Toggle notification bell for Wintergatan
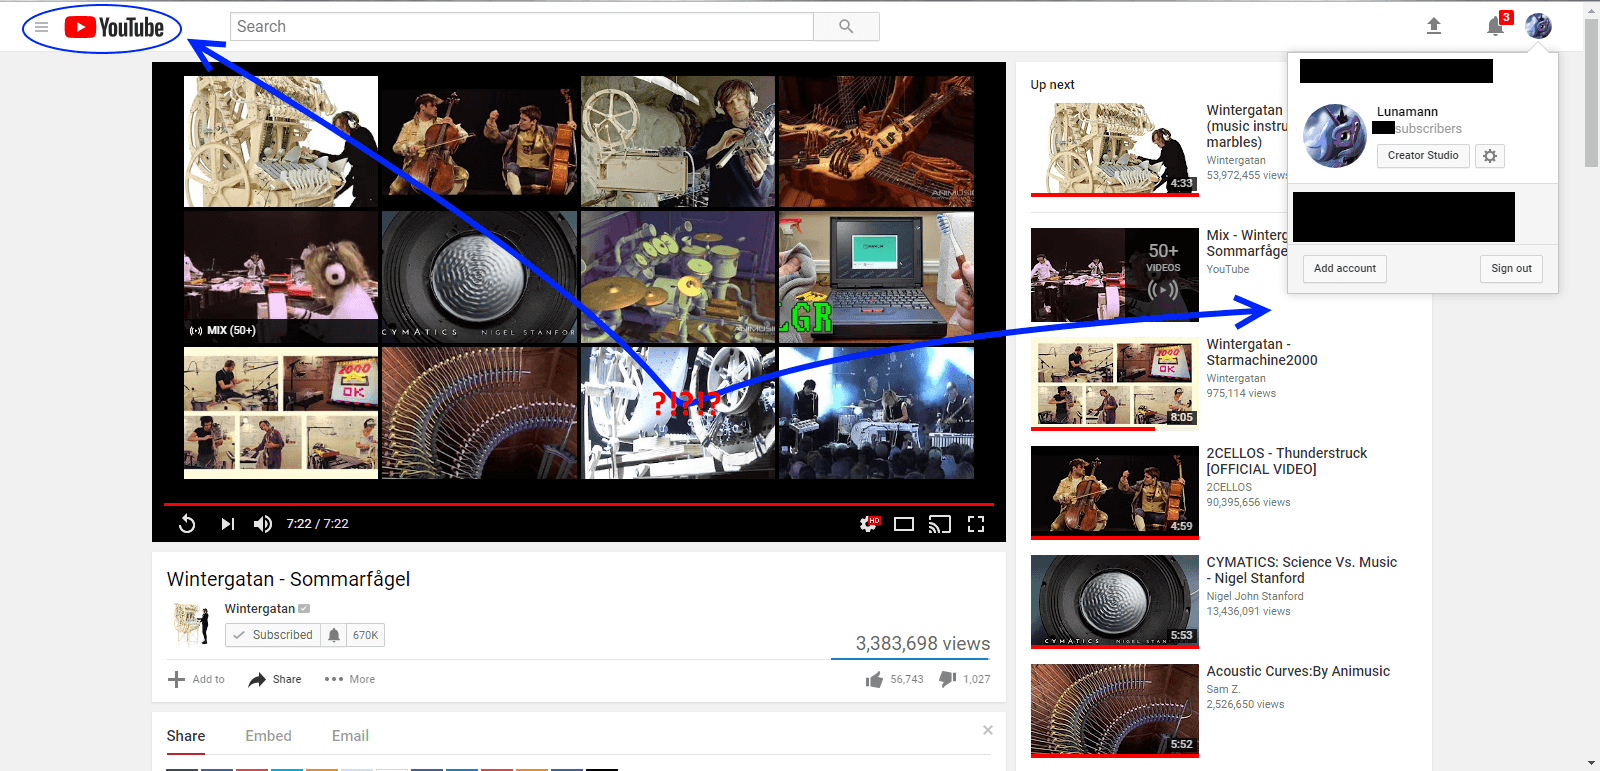The width and height of the screenshot is (1600, 771). click(334, 635)
